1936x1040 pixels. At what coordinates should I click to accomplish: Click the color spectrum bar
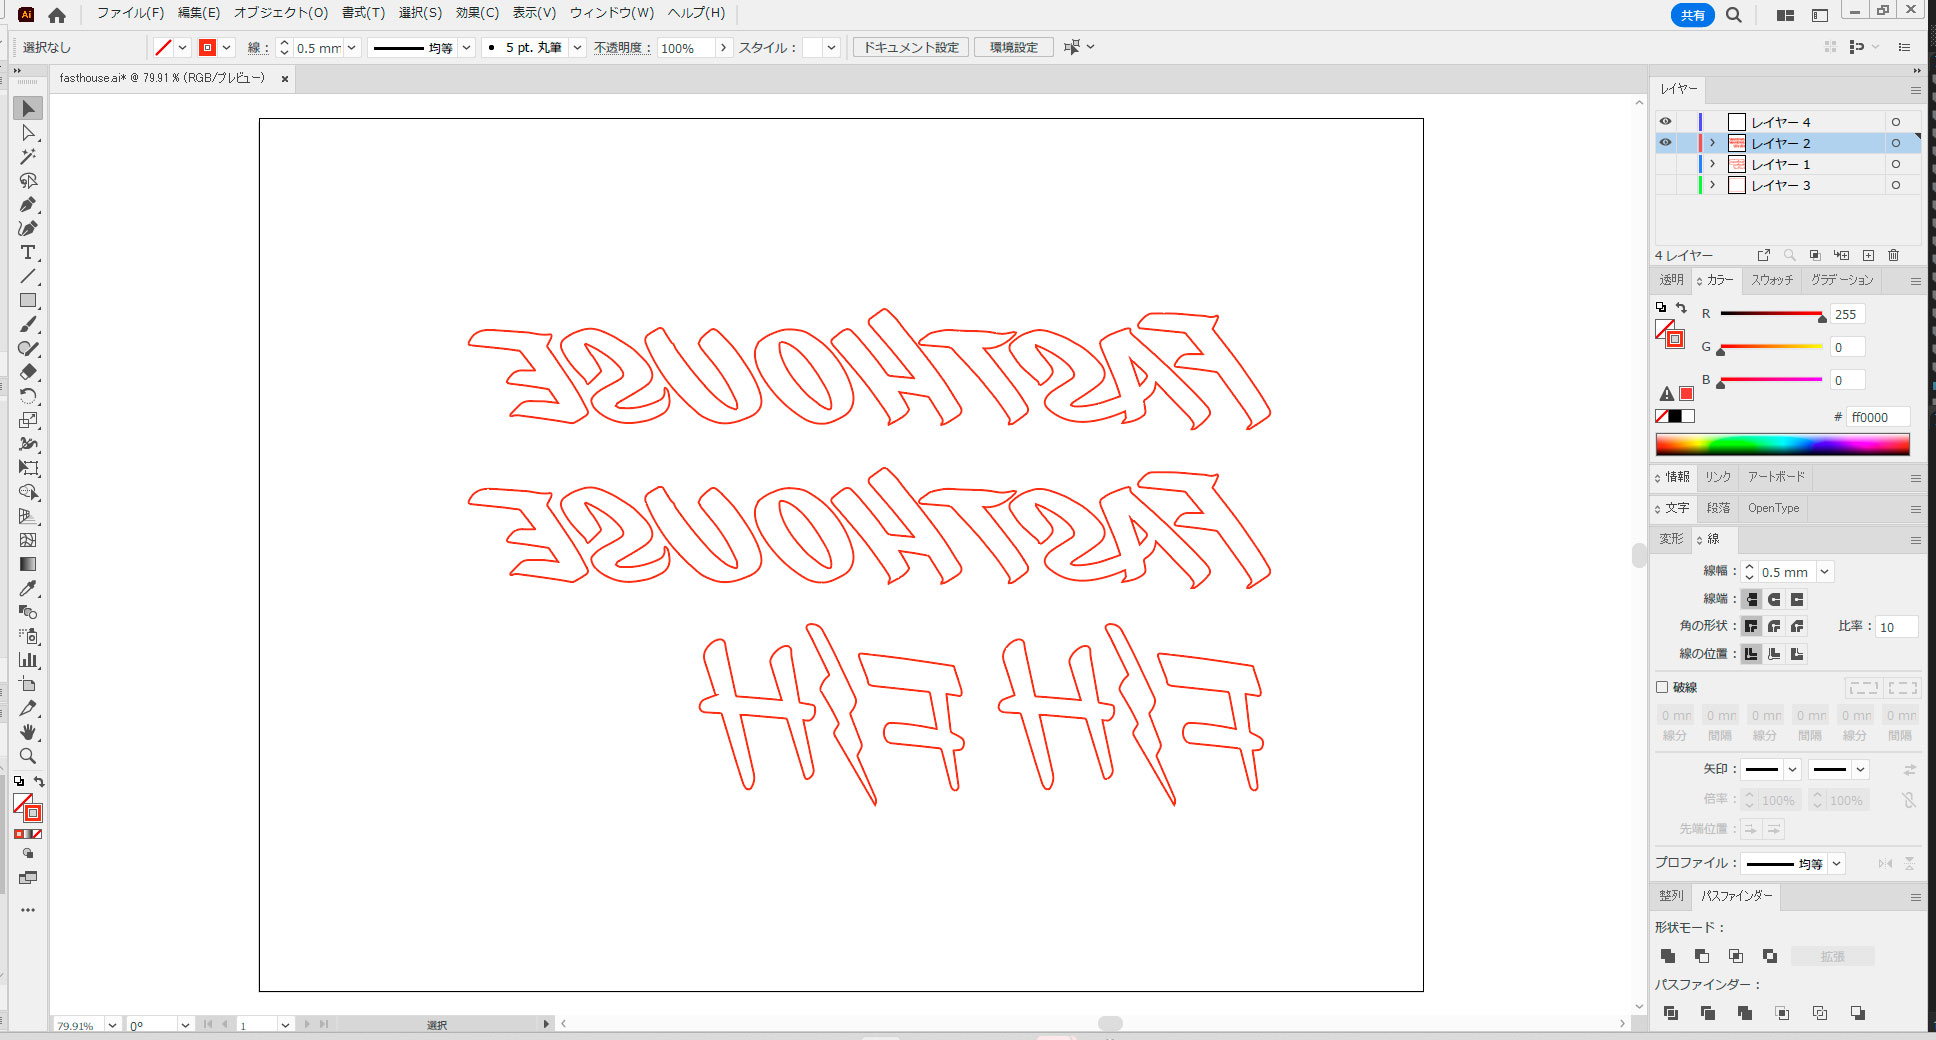pos(1782,444)
